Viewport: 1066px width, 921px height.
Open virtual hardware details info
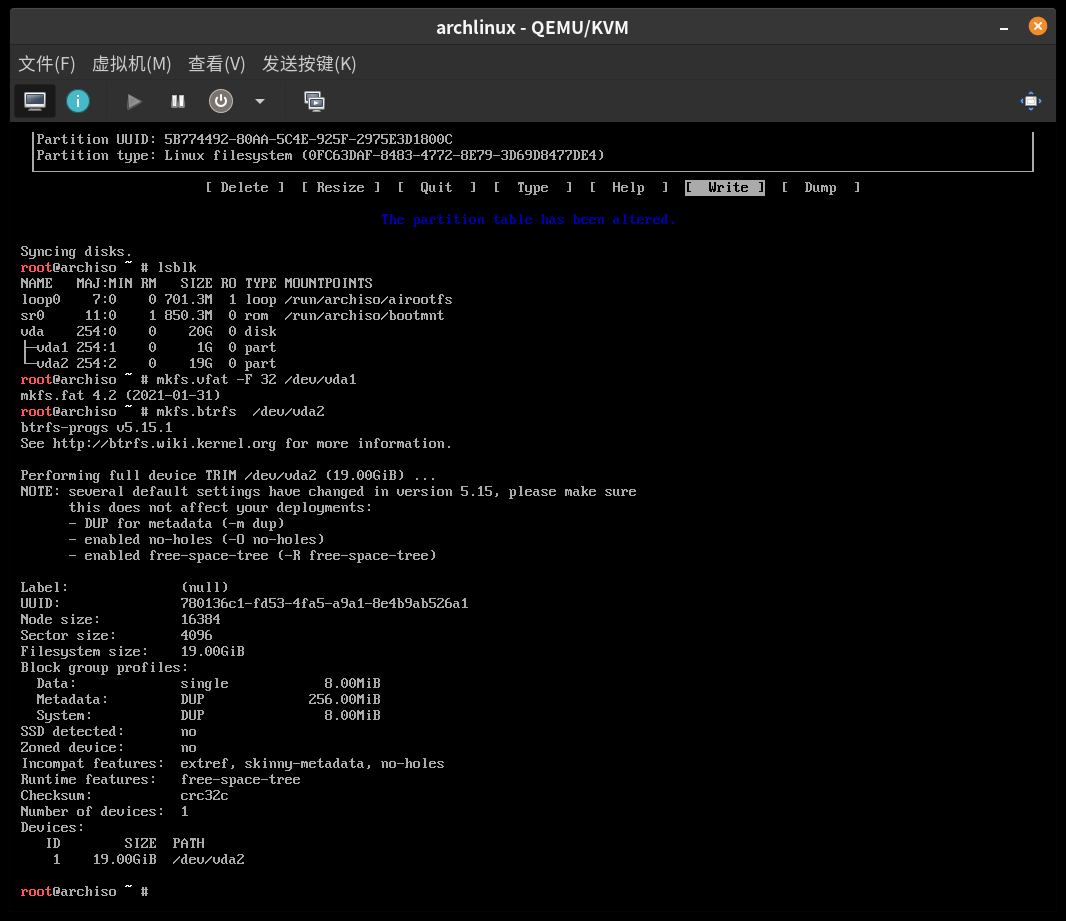click(x=78, y=101)
